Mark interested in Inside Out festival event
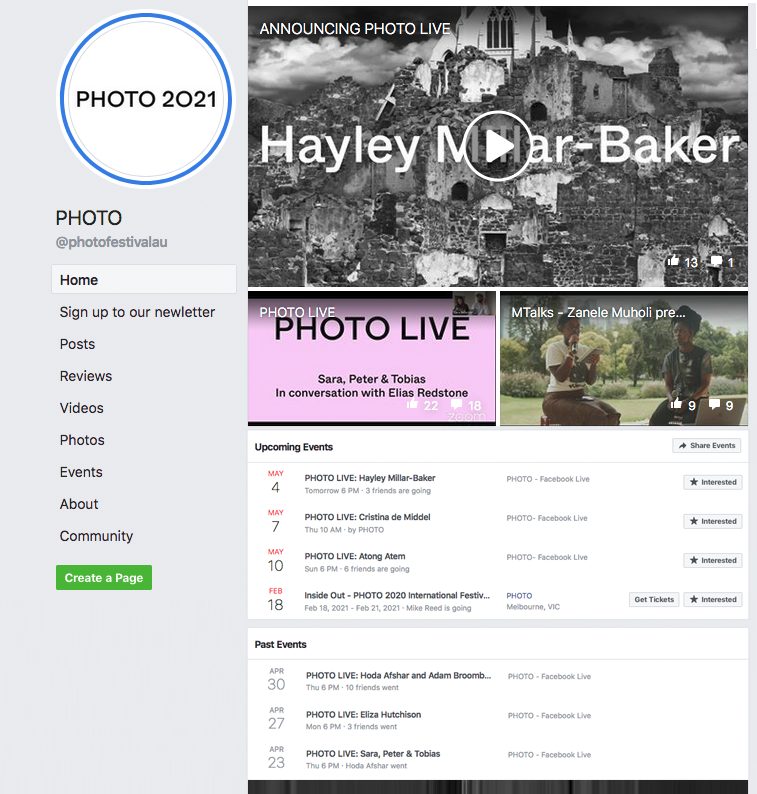Viewport: 757px width, 794px height. 713,600
